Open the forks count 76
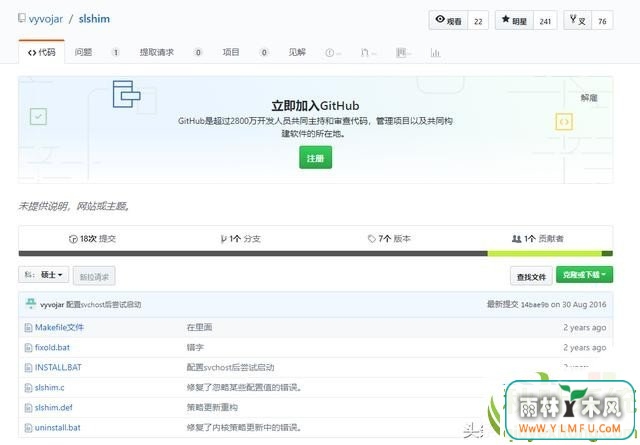Viewport: 640px width, 445px height. point(602,21)
